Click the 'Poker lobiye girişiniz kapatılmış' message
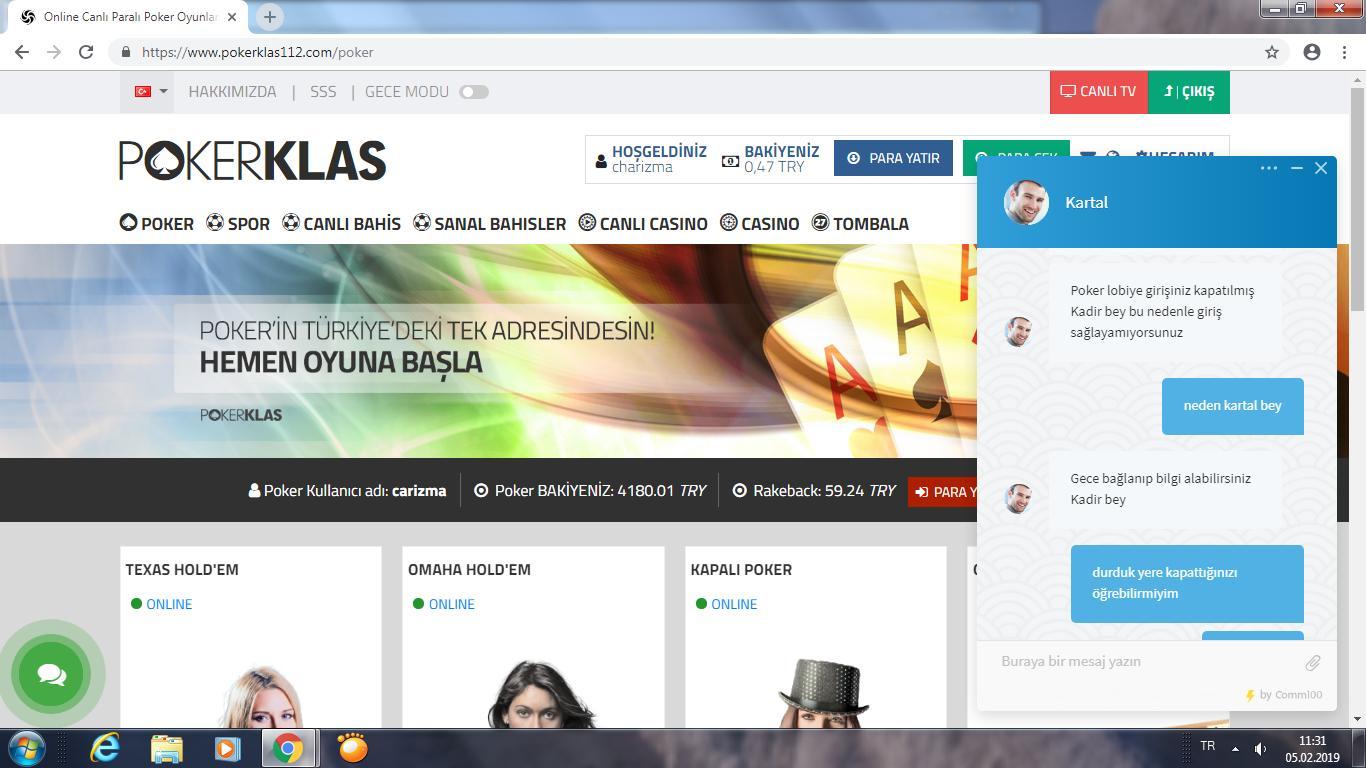The width and height of the screenshot is (1366, 768). 1165,312
